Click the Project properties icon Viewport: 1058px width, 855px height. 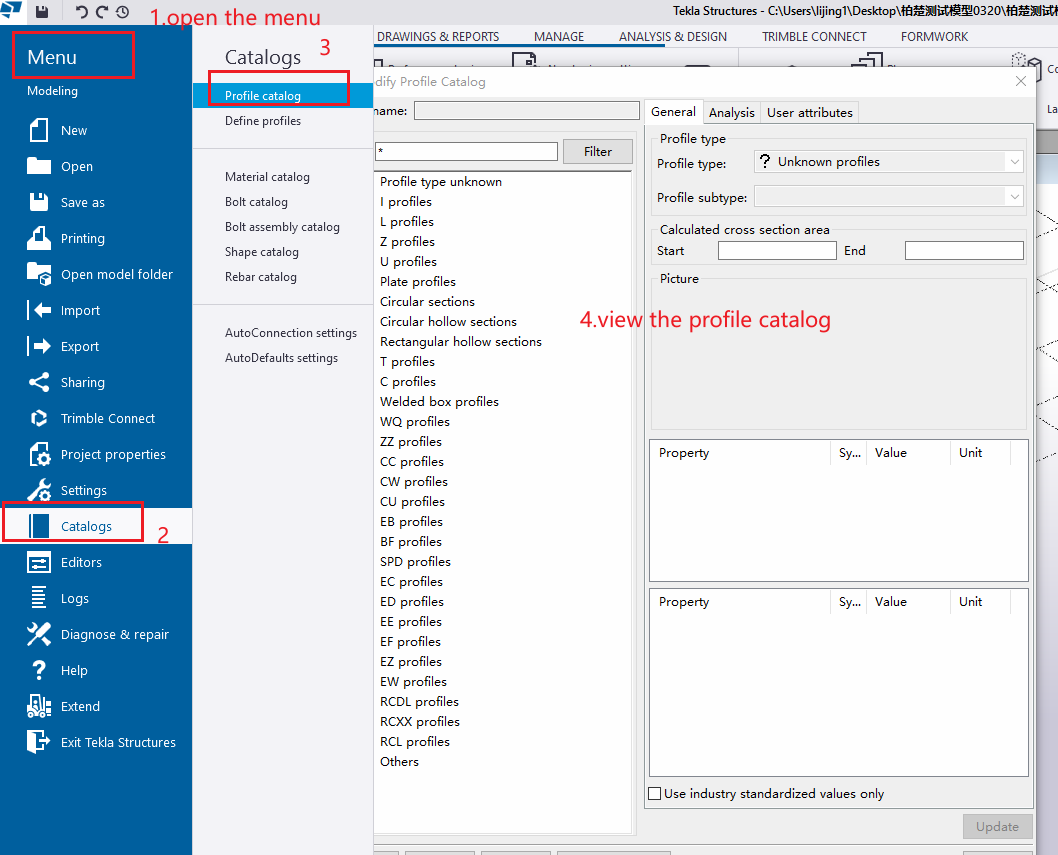(x=39, y=454)
